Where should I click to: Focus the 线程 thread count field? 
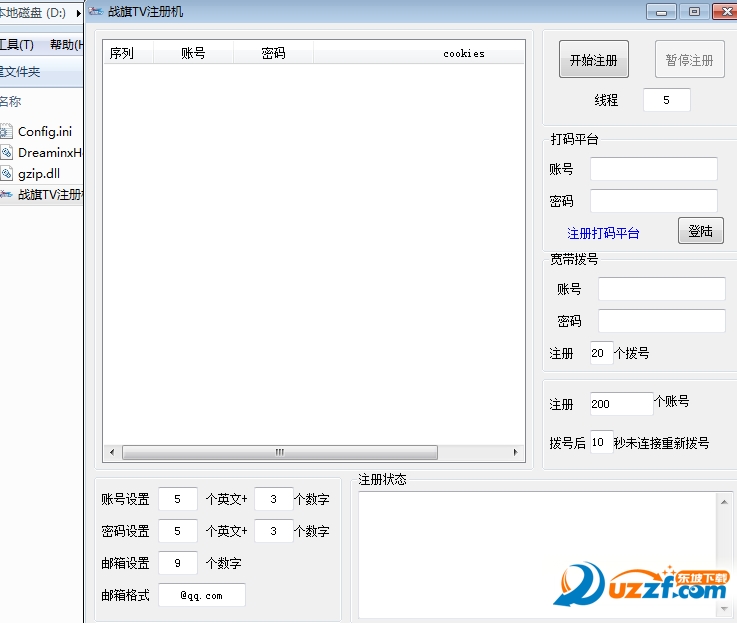666,100
